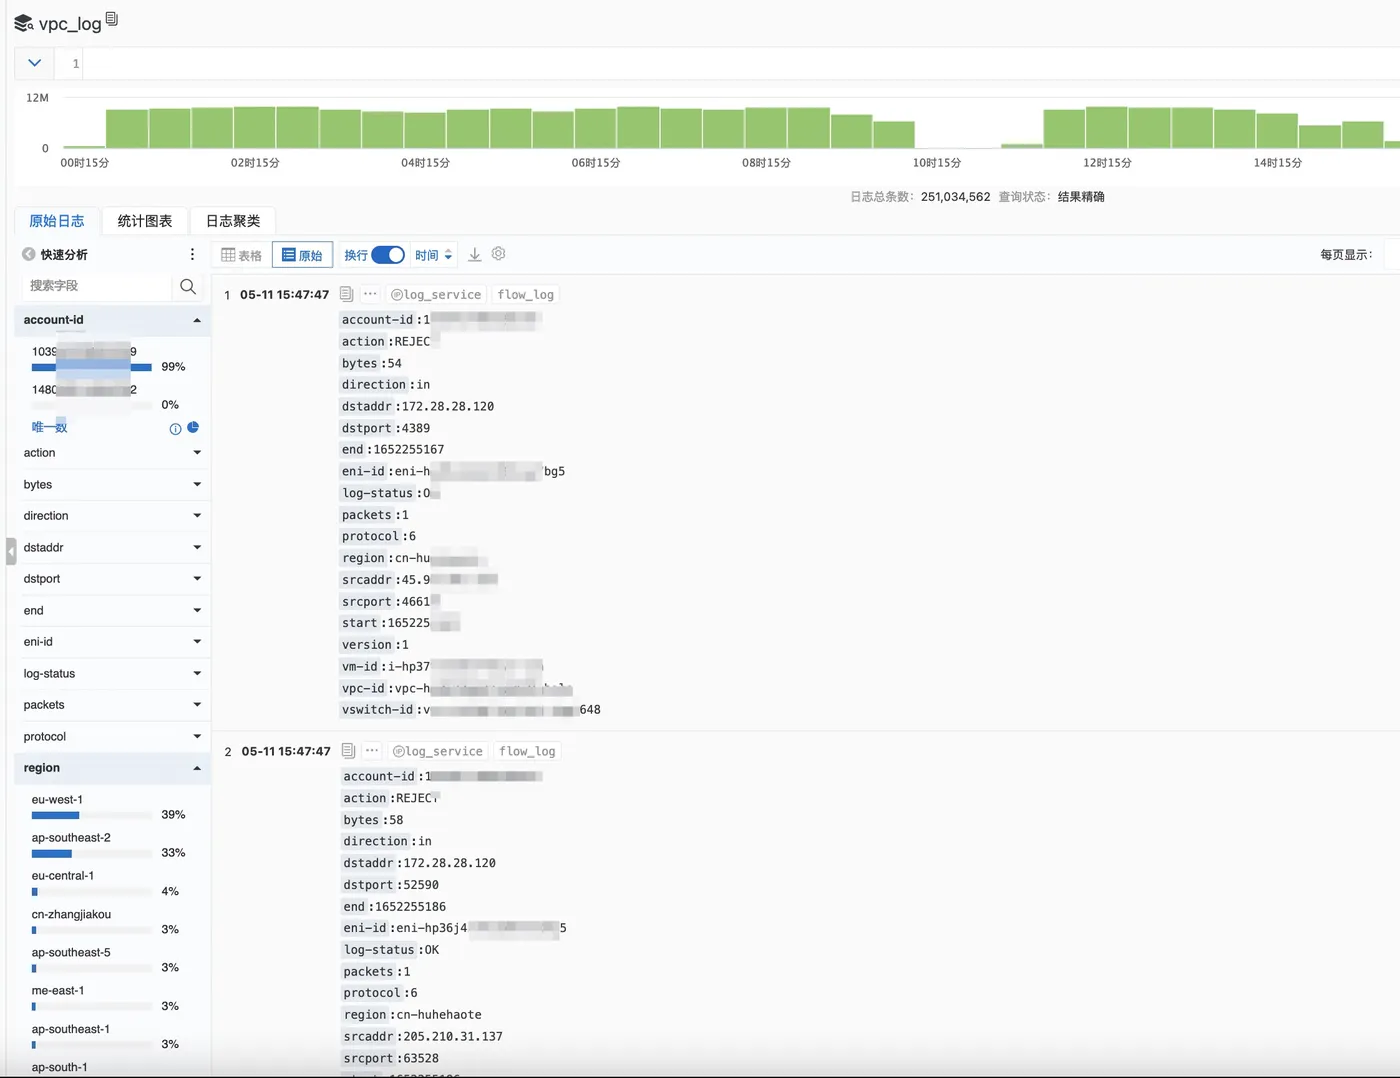Open the ellipsis menu of log entry 1
The width and height of the screenshot is (1400, 1078).
[x=370, y=294]
